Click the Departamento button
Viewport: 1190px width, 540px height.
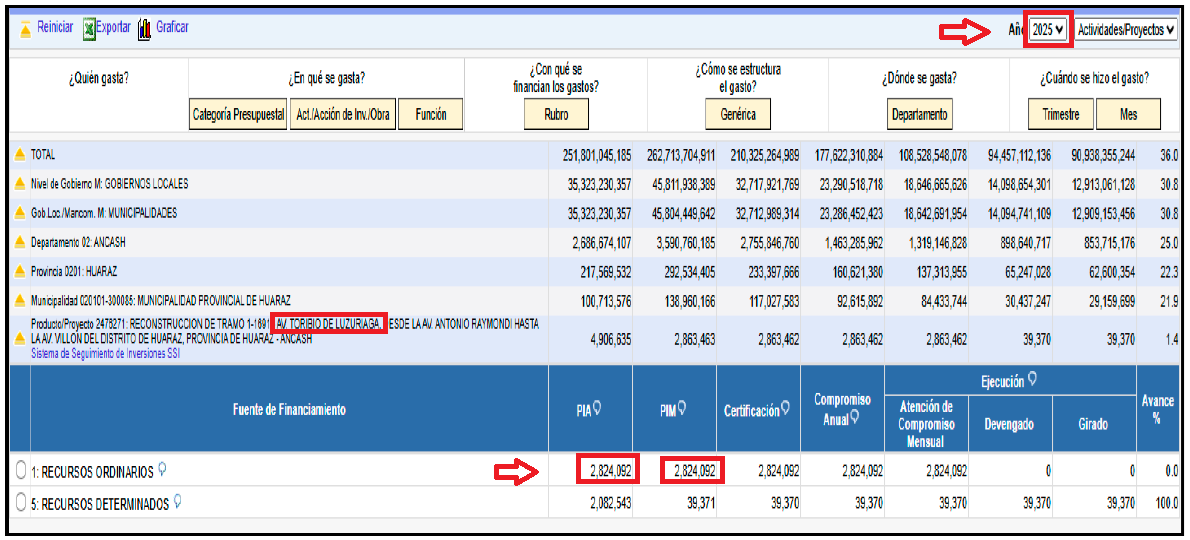(920, 115)
